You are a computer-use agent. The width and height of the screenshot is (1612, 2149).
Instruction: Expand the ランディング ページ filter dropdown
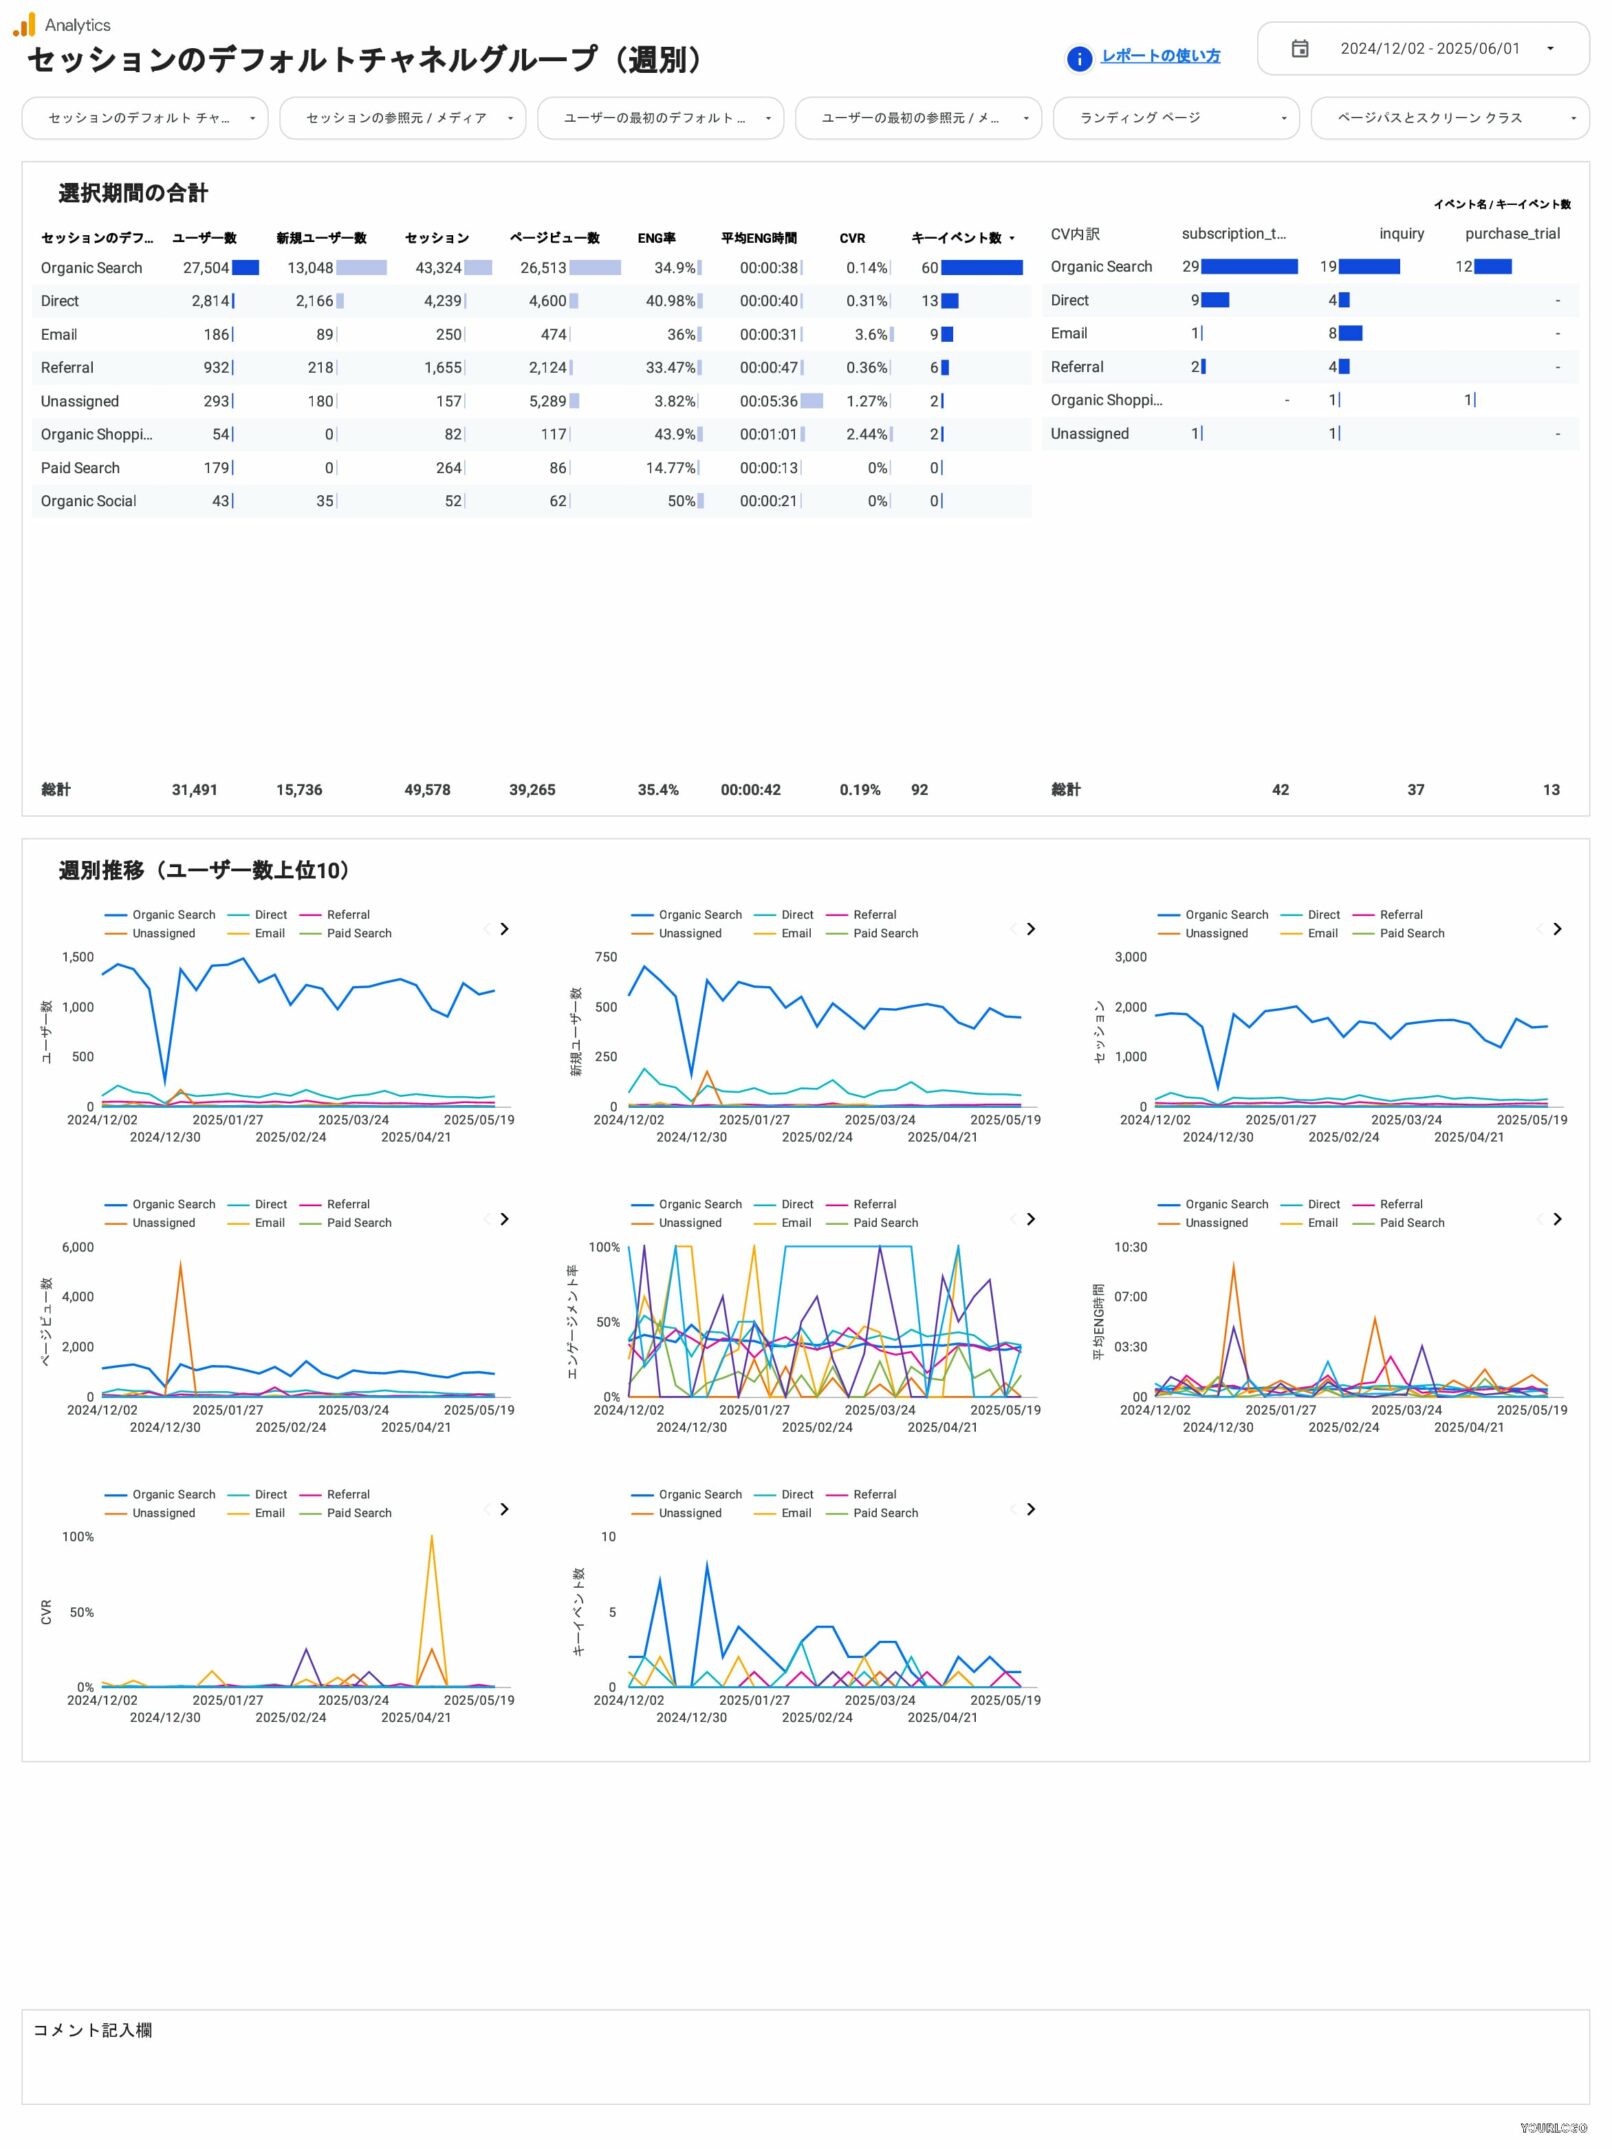[1175, 118]
